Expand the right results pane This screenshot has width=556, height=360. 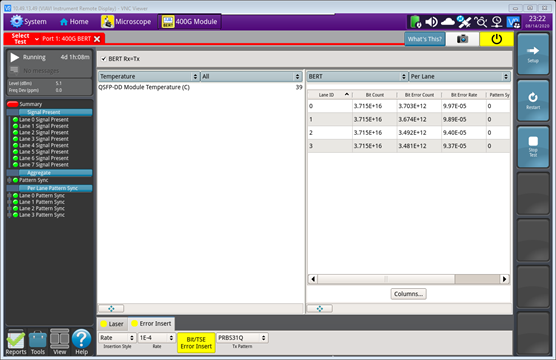319,309
